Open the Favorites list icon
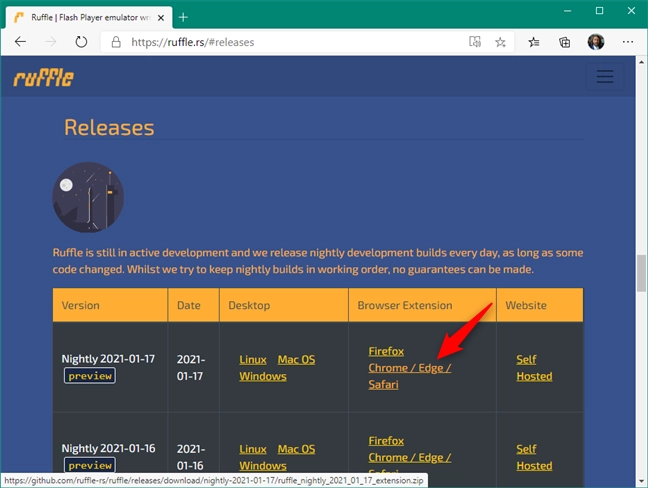 (534, 42)
